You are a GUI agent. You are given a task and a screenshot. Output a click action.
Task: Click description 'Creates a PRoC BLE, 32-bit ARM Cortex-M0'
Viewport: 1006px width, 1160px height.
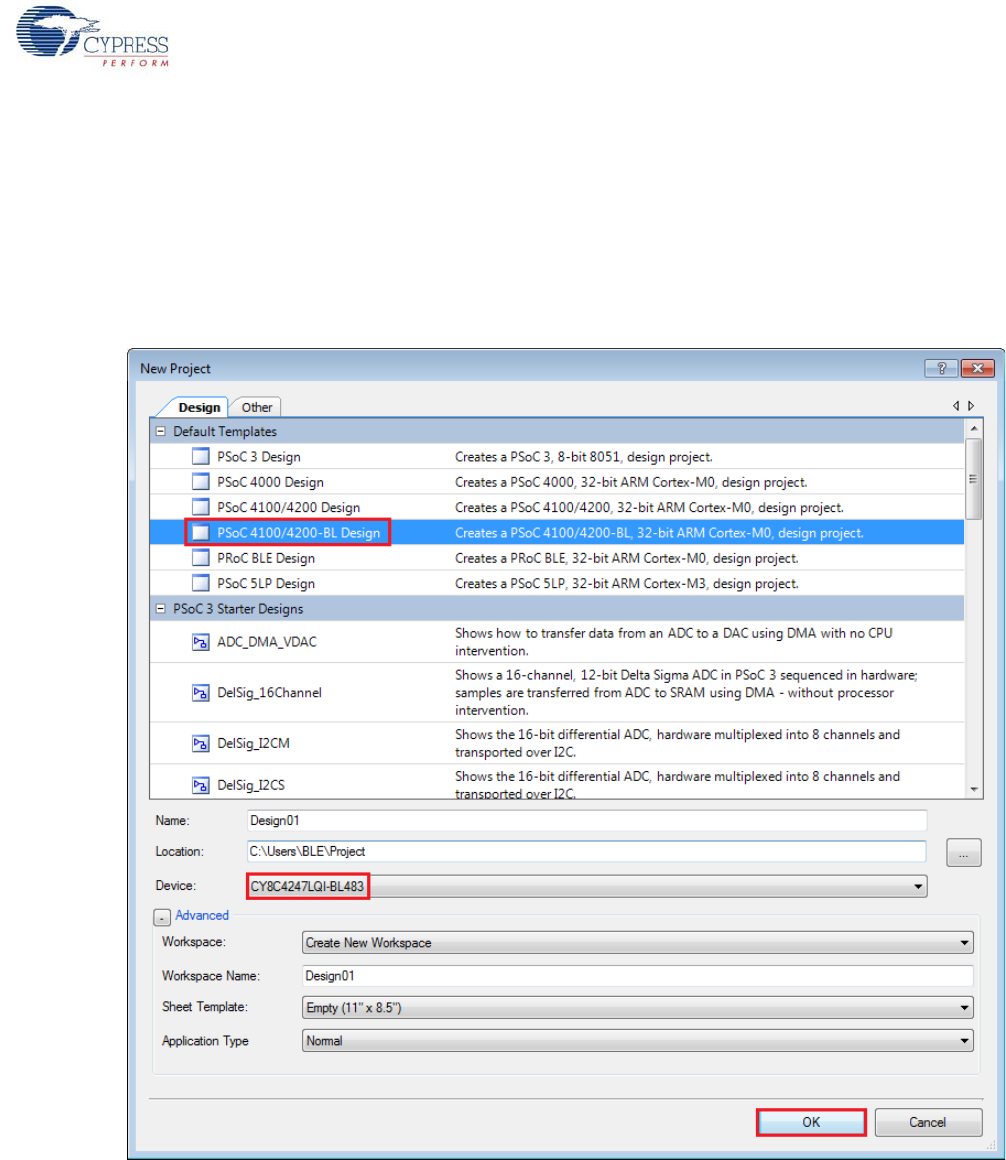(627, 559)
